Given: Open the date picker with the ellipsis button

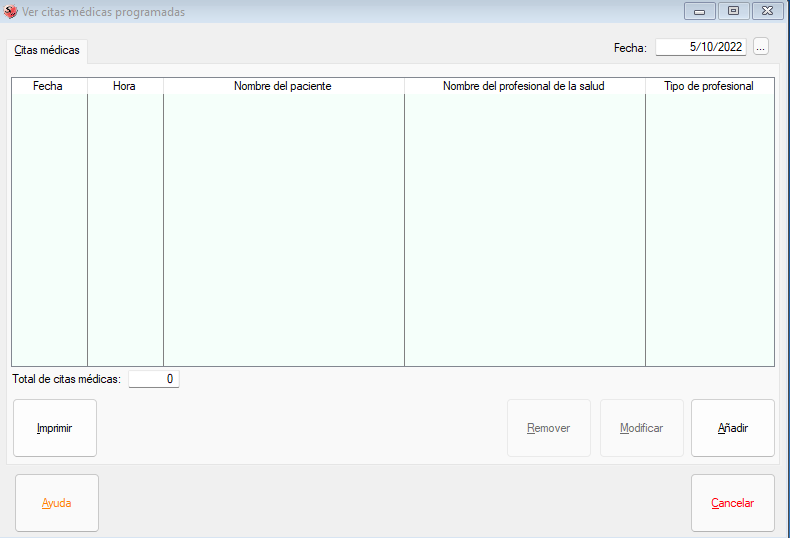Looking at the screenshot, I should click(x=761, y=47).
